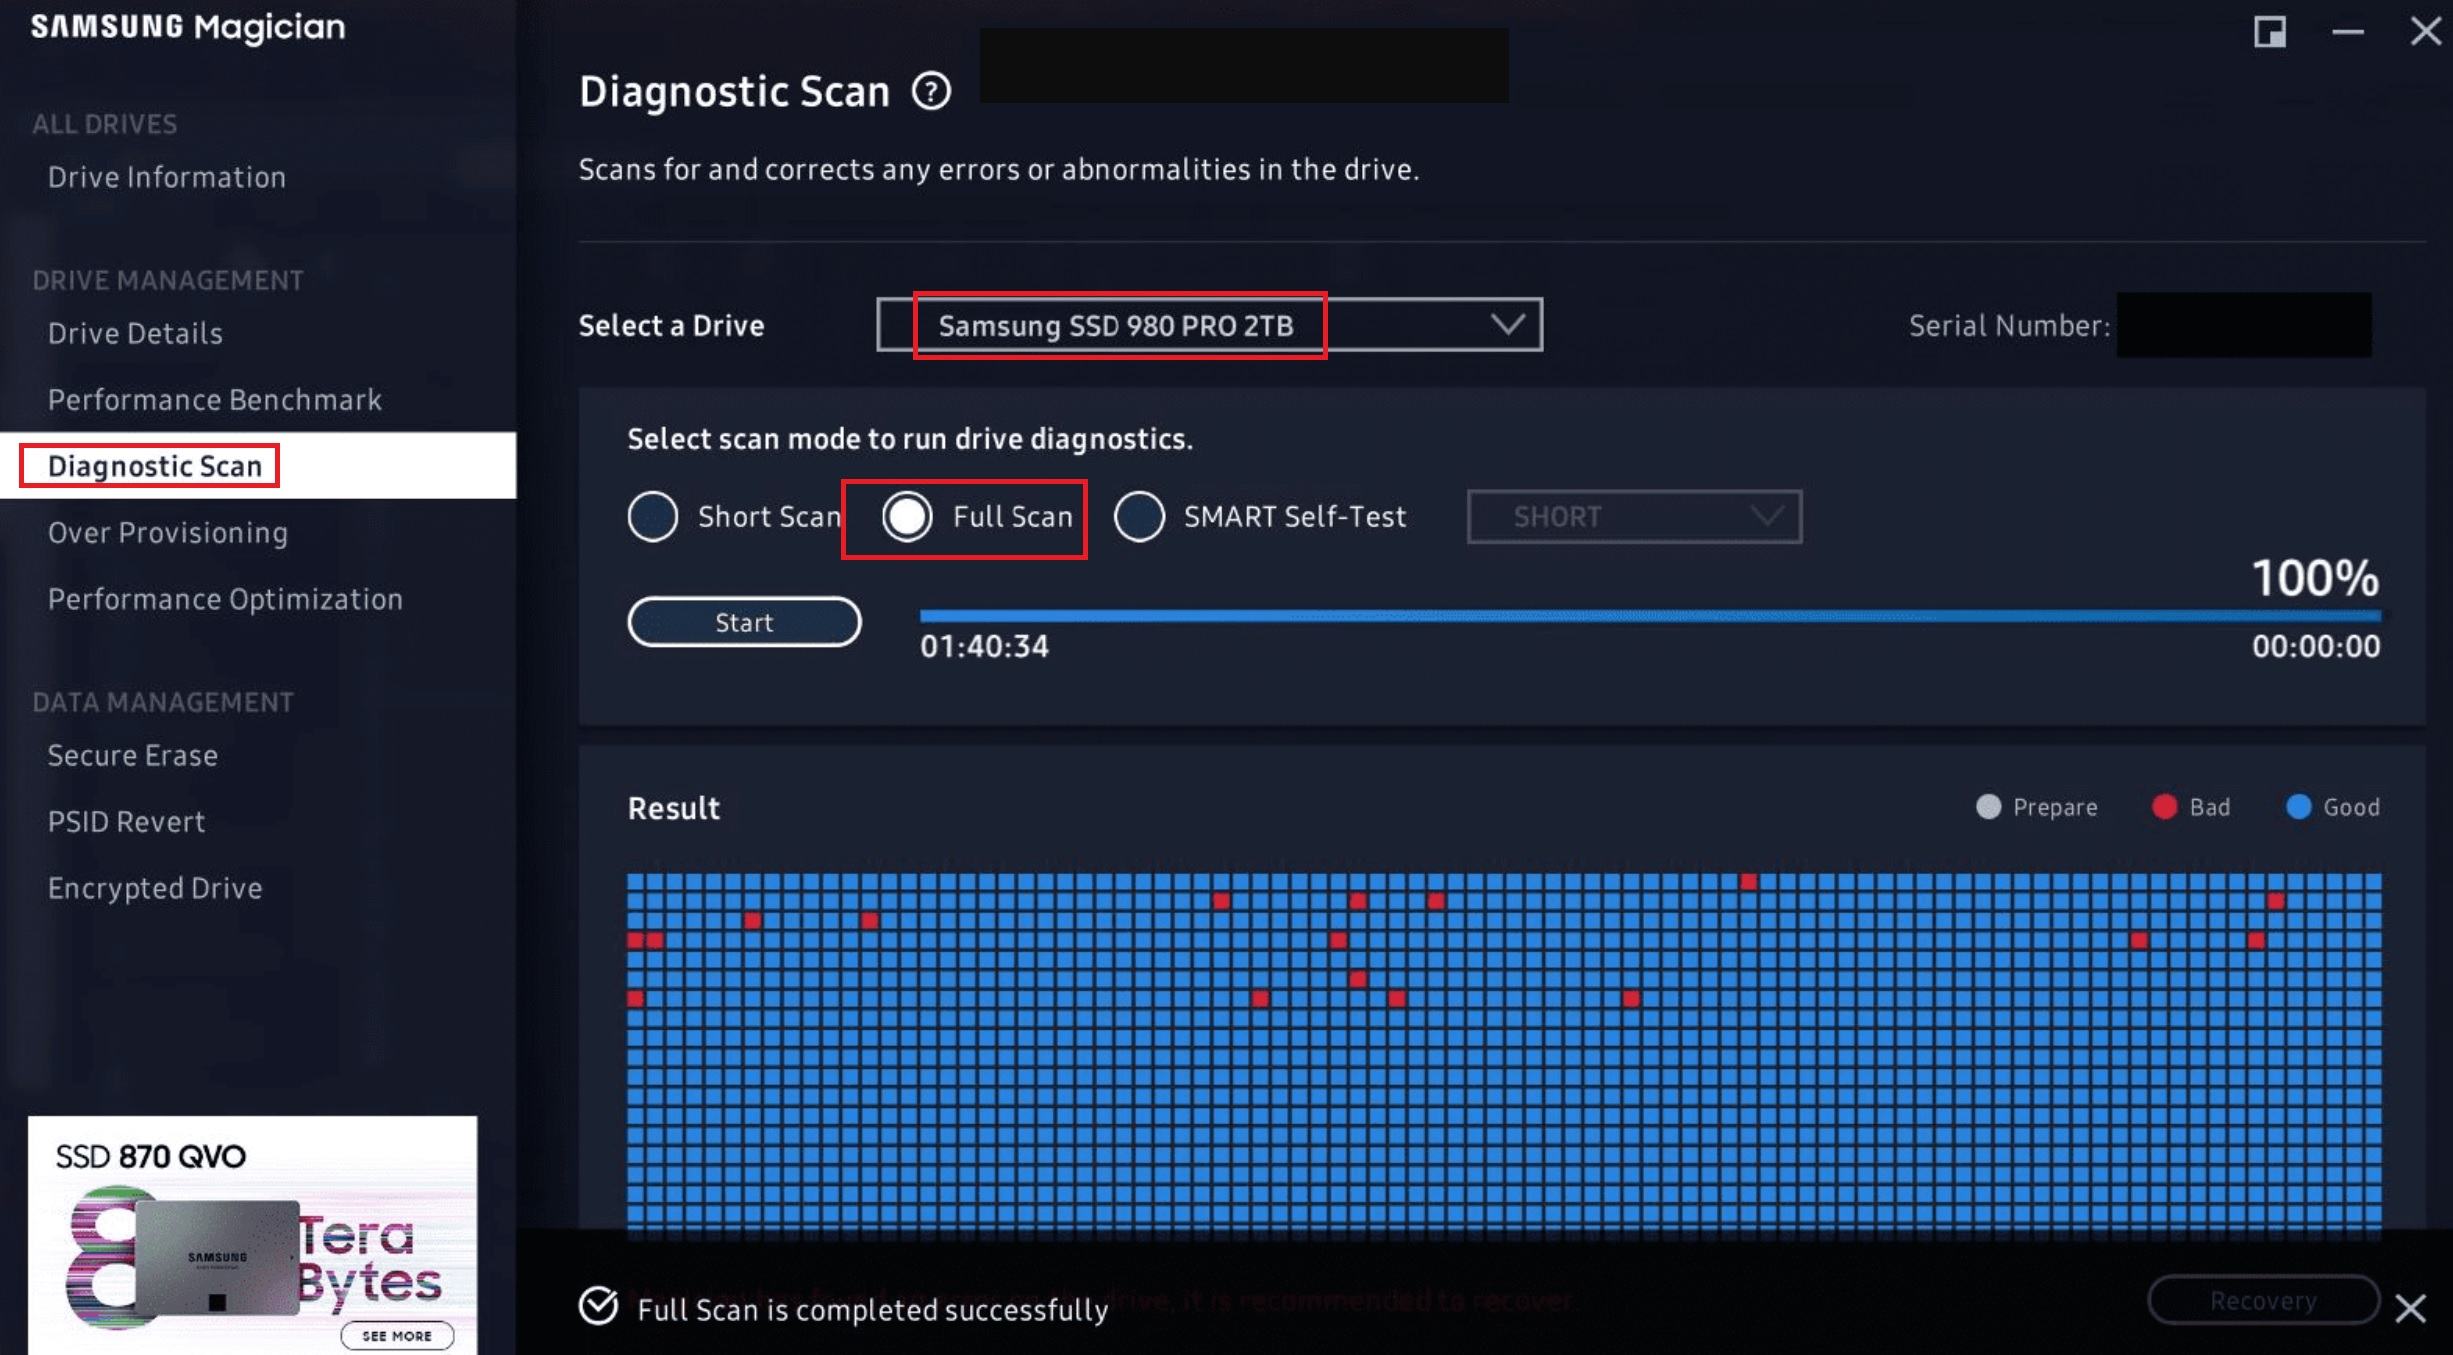Click 'Select scan mode to run drive diagnostics' text
The image size is (2453, 1355).
[910, 439]
